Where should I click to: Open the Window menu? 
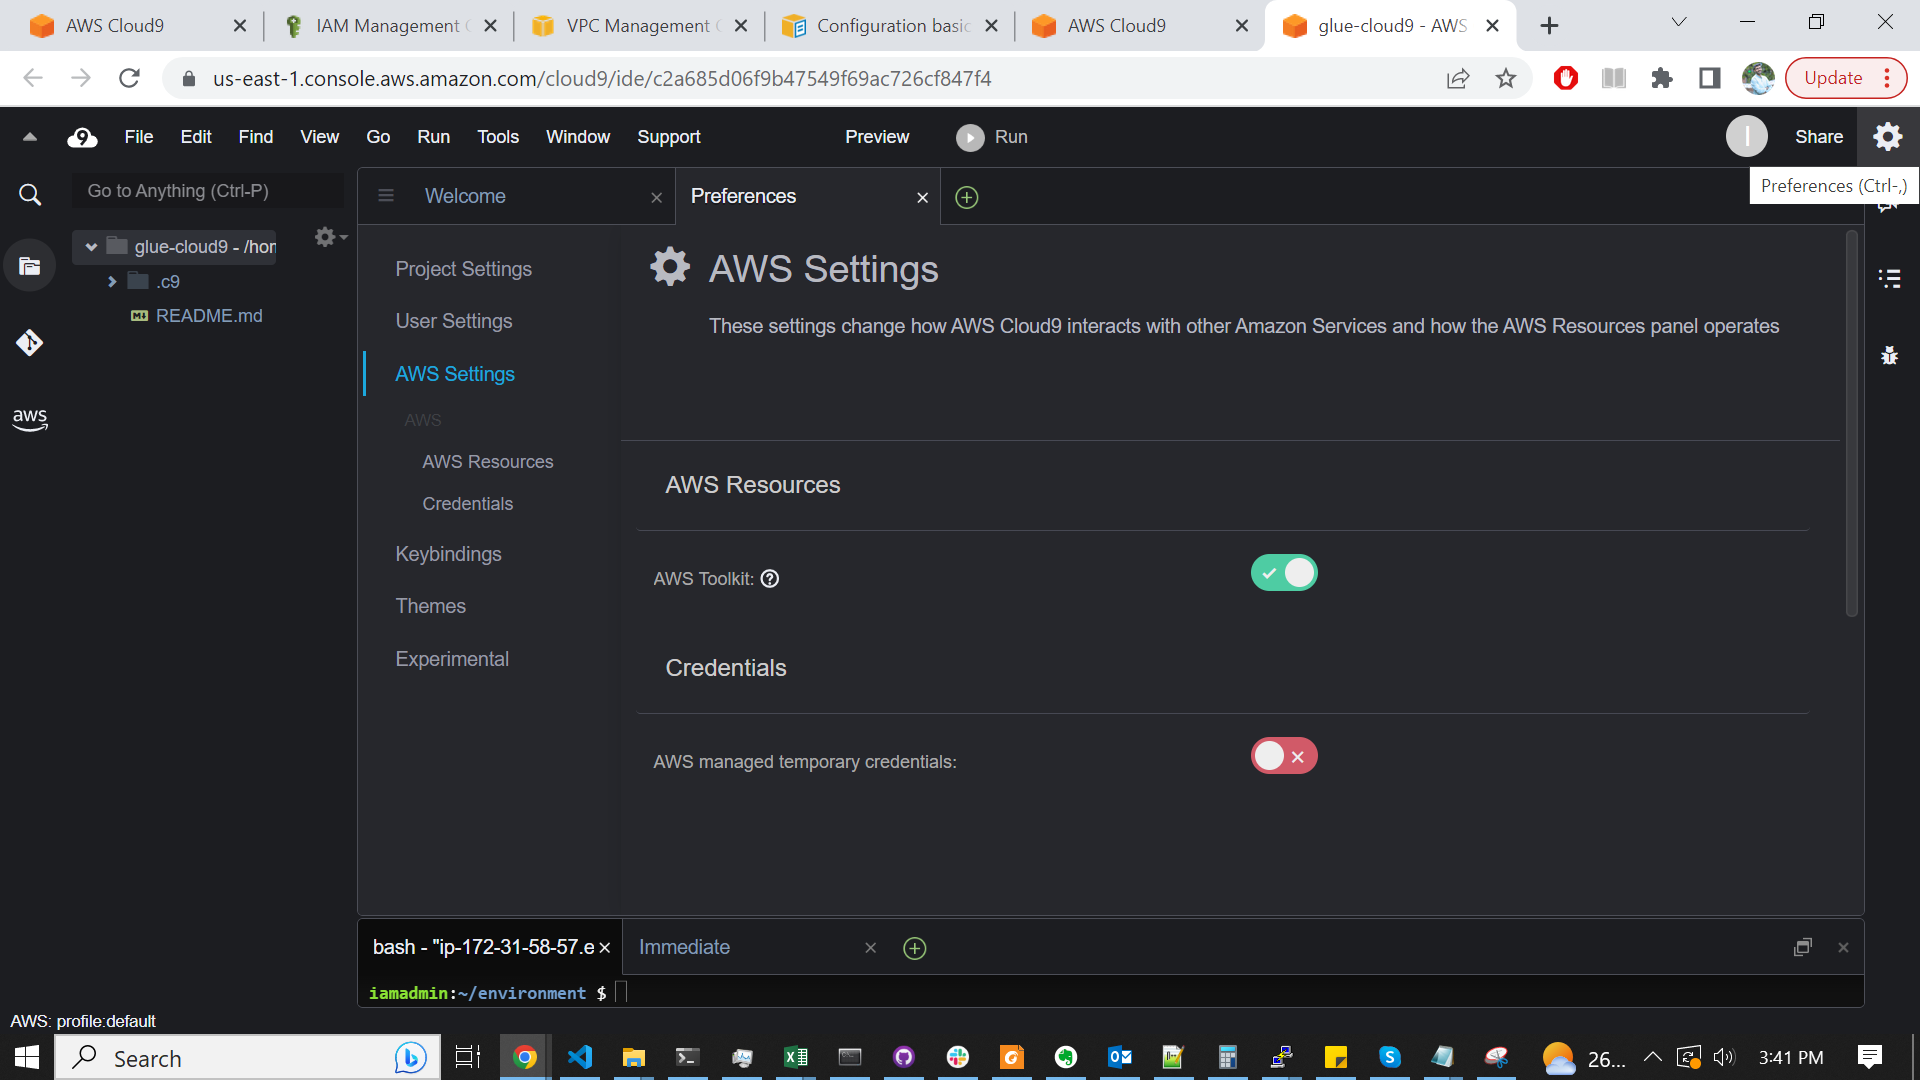(578, 137)
